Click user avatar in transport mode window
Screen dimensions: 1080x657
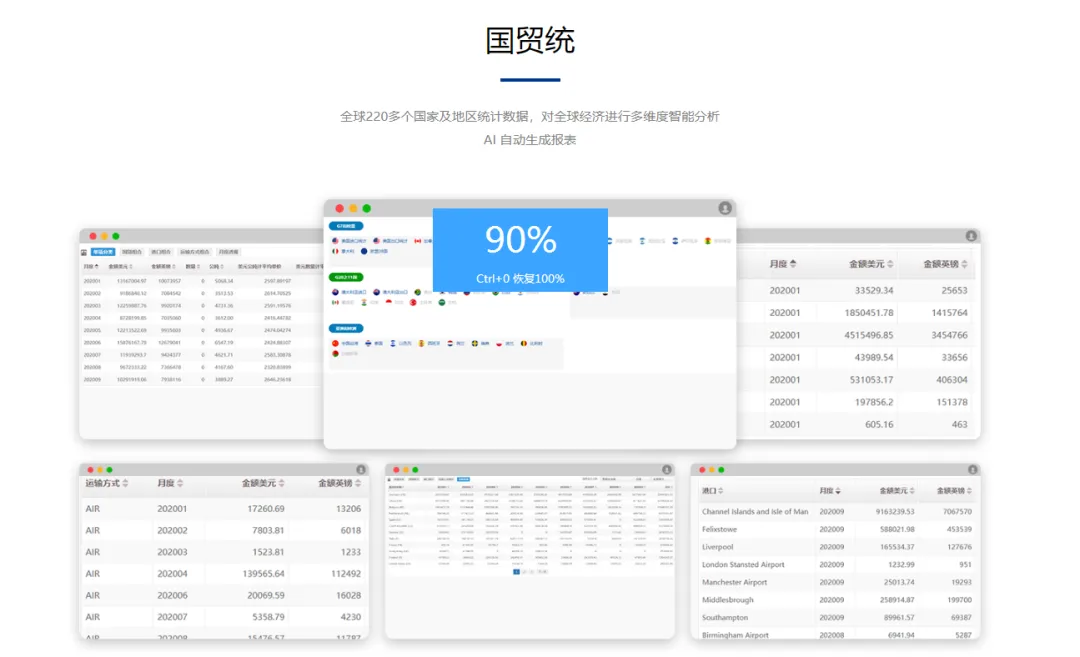click(359, 469)
